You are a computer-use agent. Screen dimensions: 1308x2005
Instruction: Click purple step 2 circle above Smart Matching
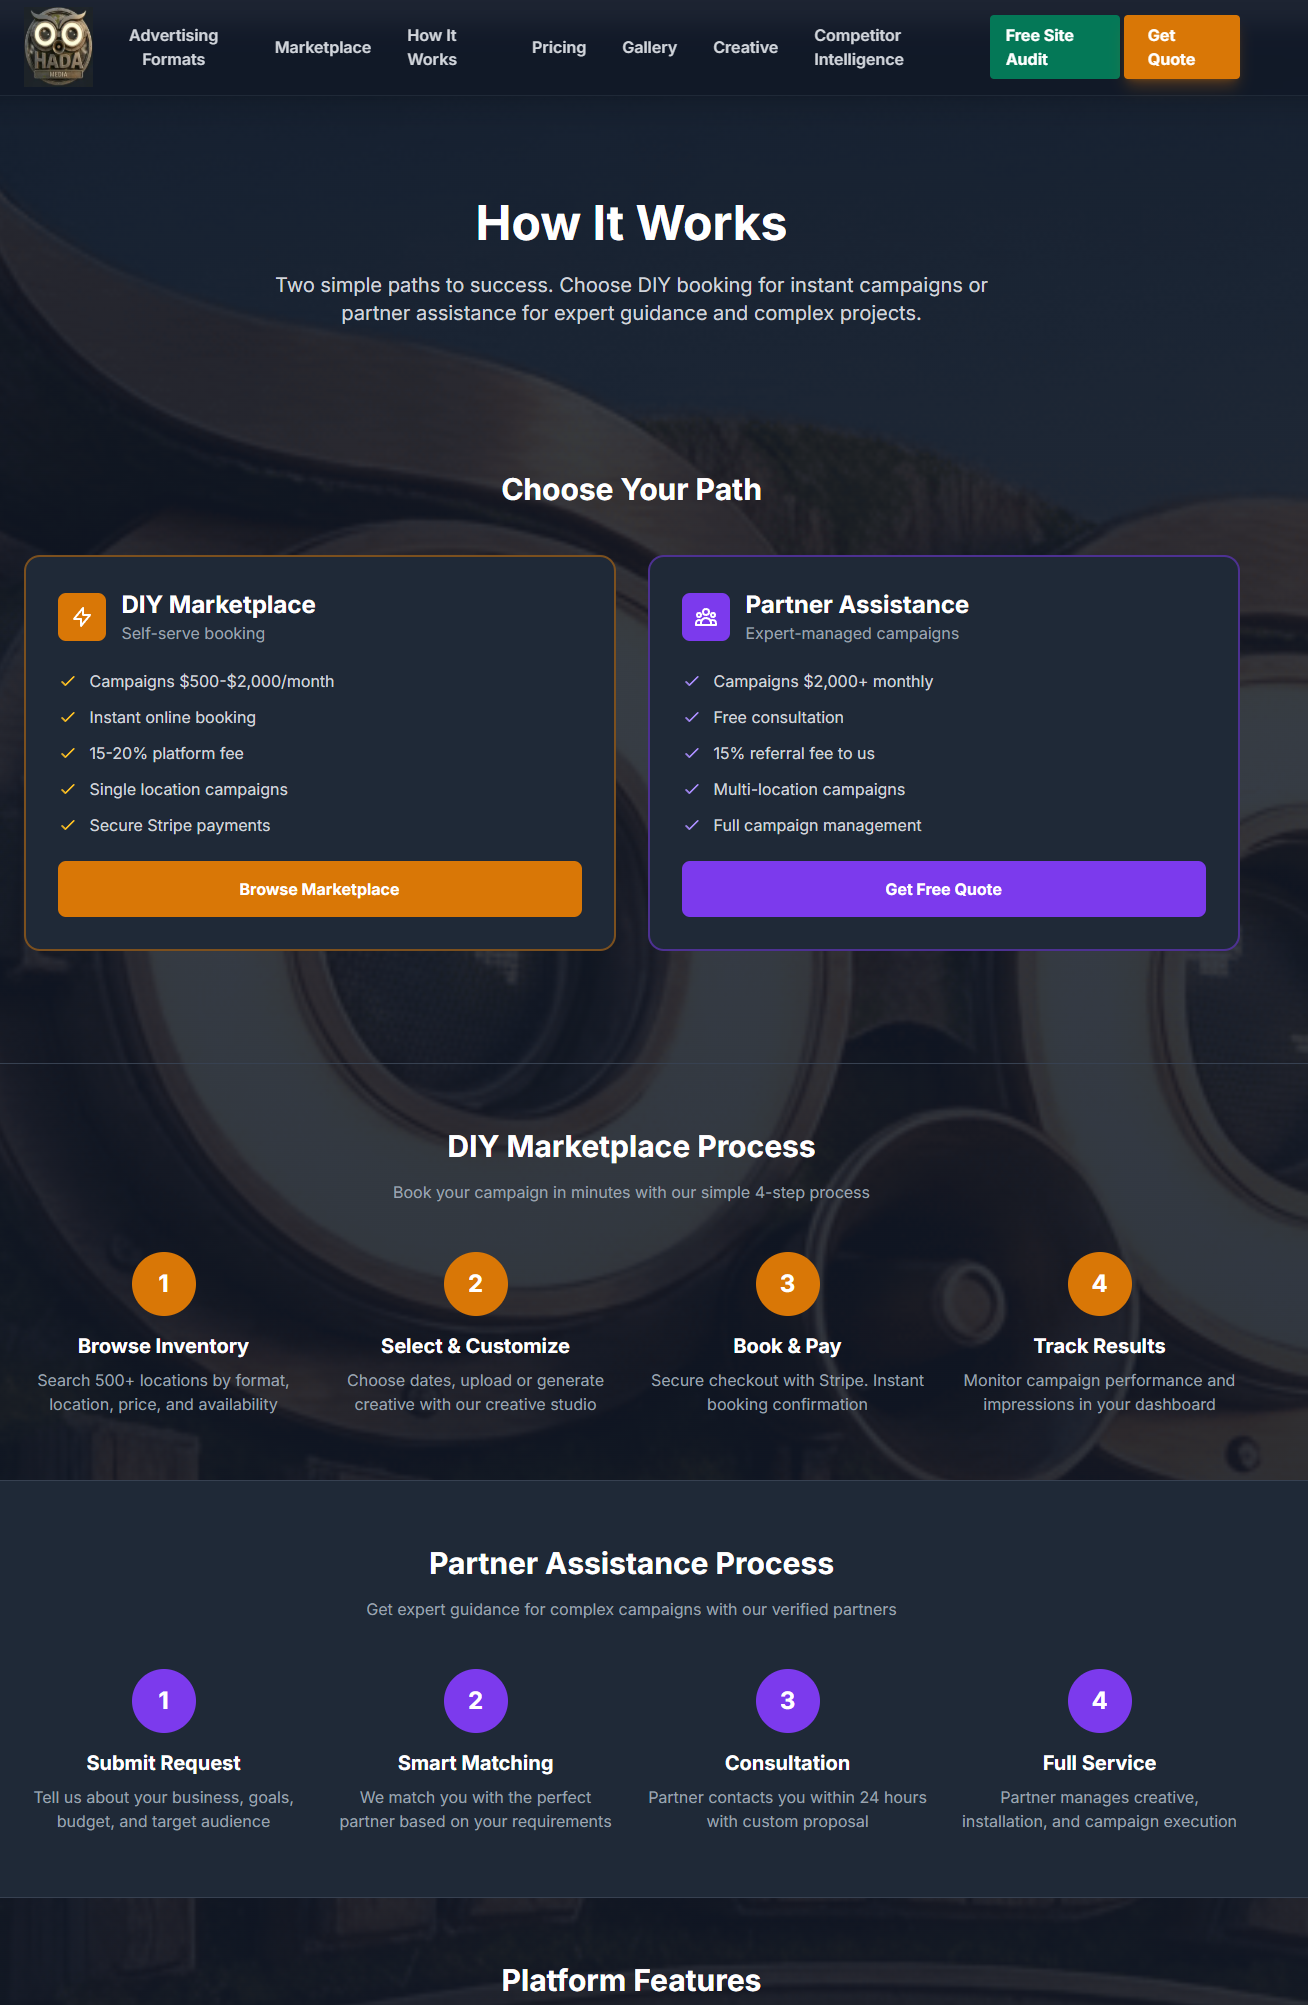click(476, 1701)
